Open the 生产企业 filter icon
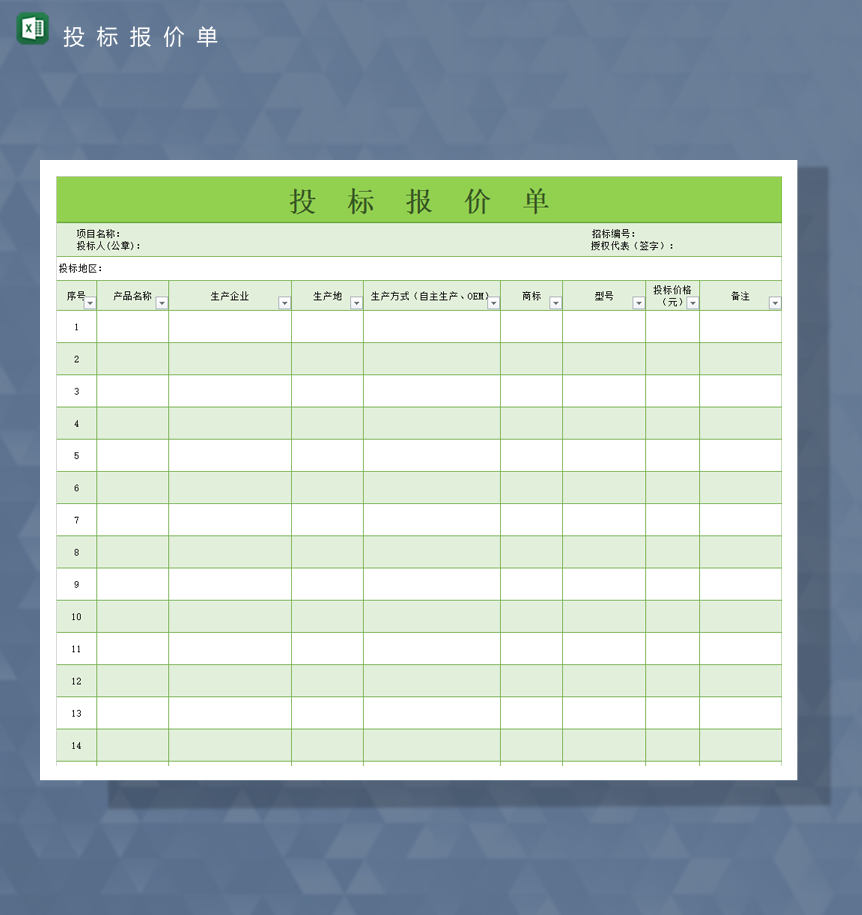This screenshot has height=915, width=862. (284, 304)
